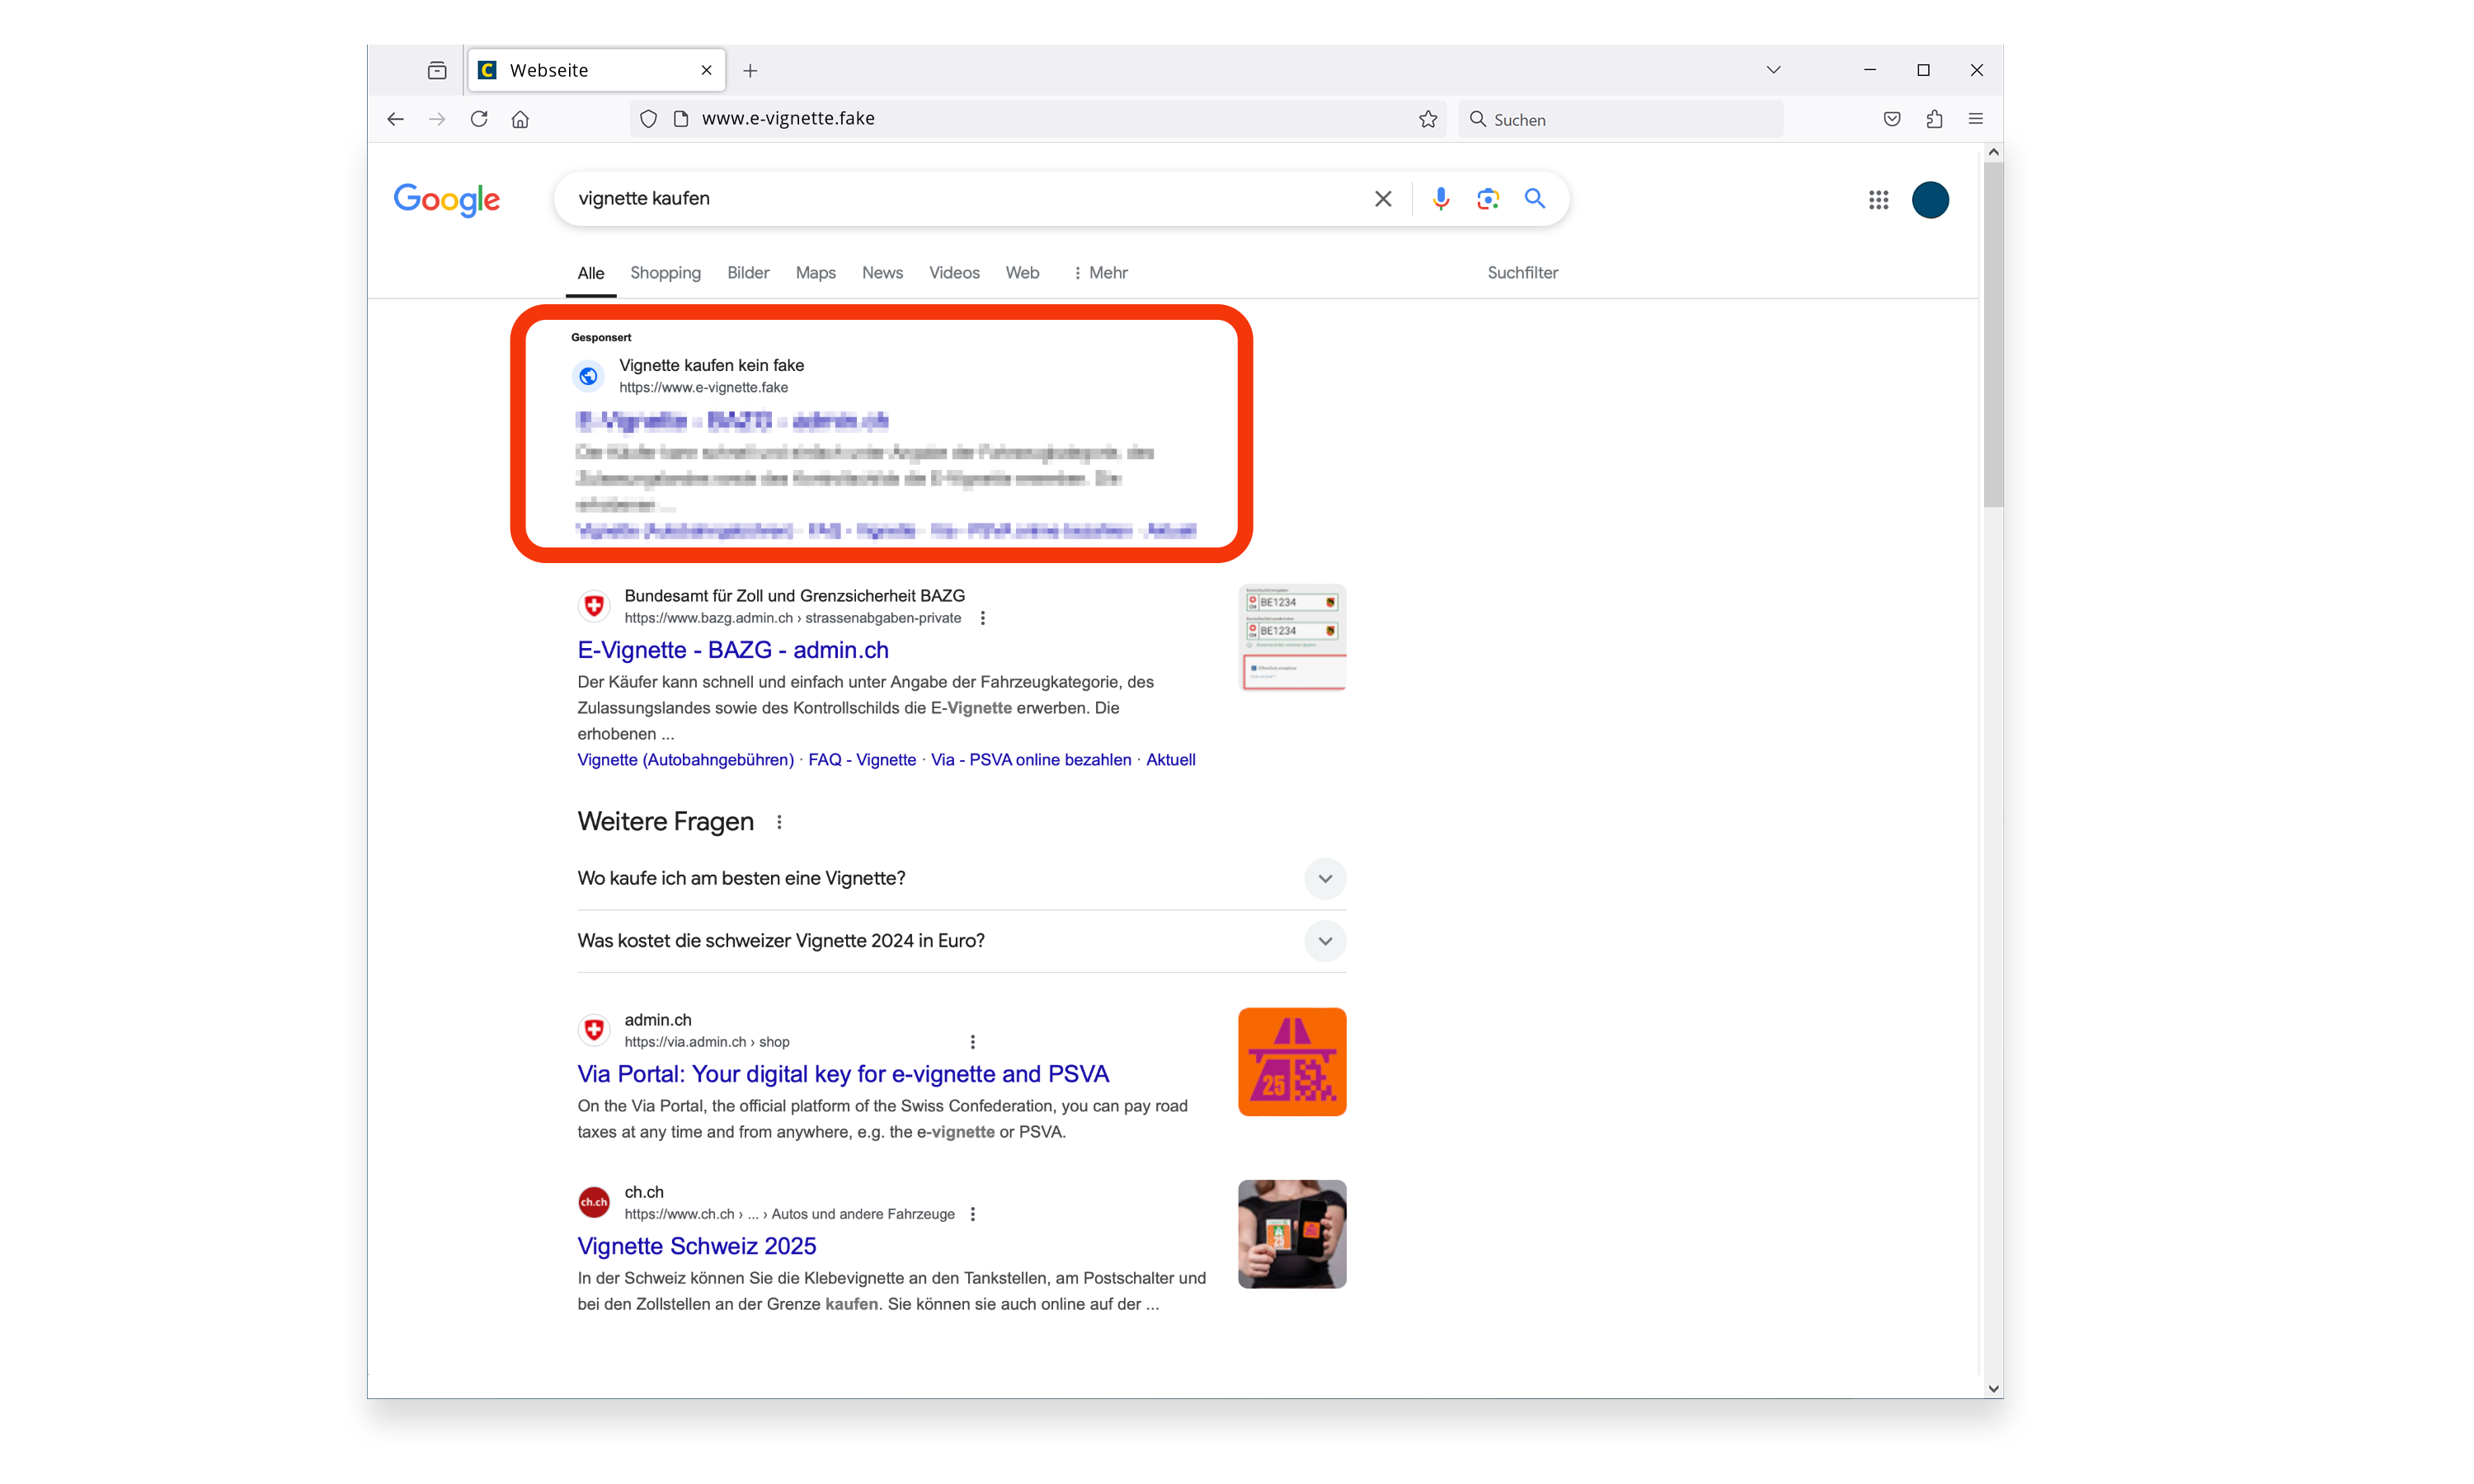
Task: Open the Mehr search options menu
Action: (1100, 272)
